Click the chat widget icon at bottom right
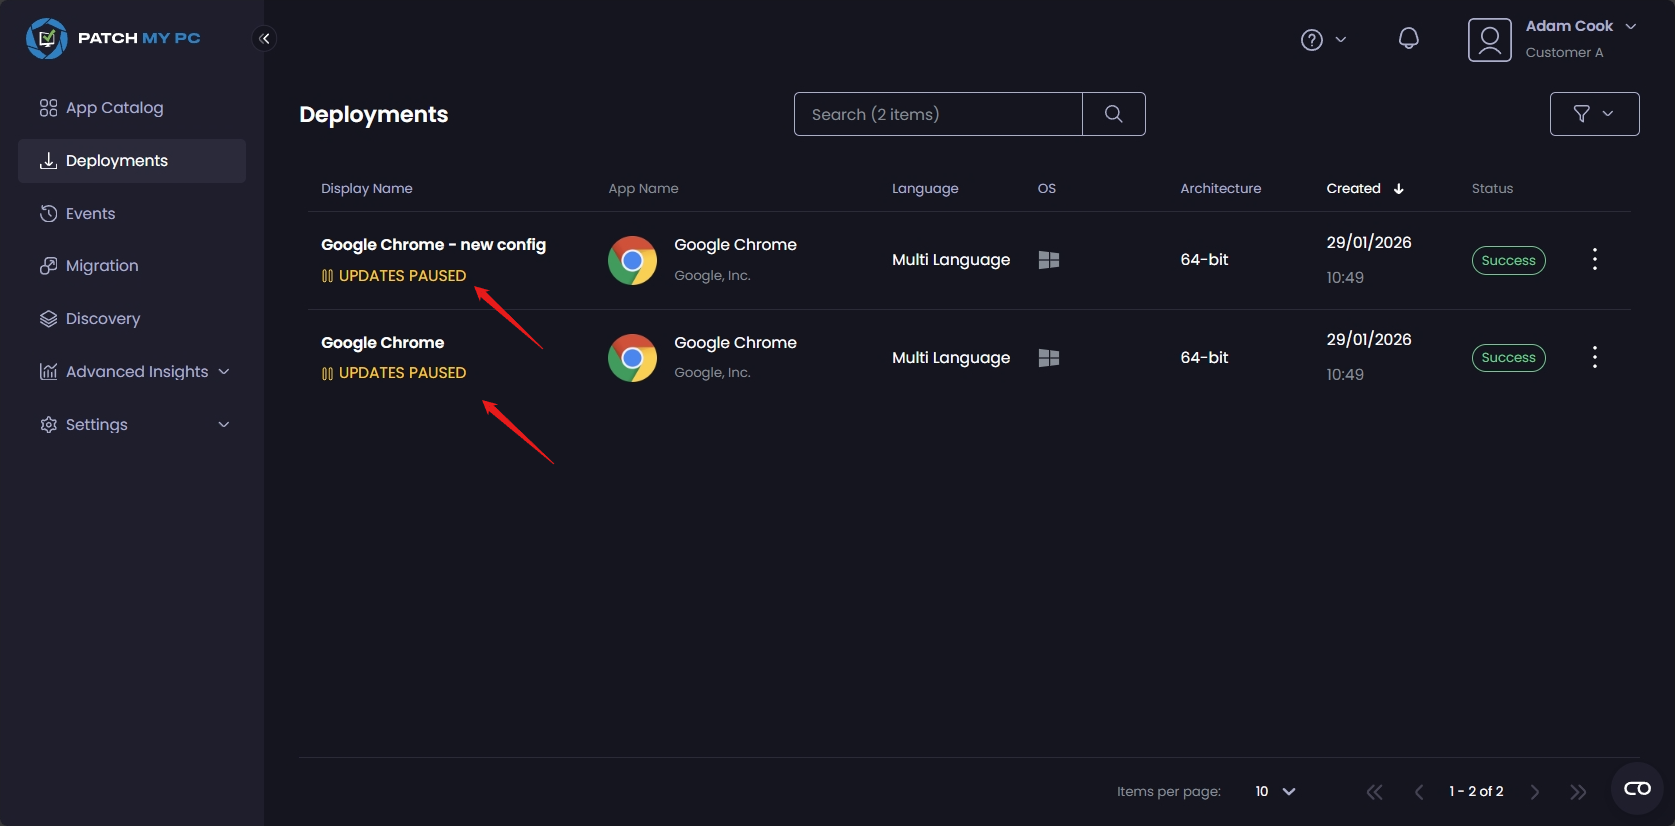 point(1637,789)
